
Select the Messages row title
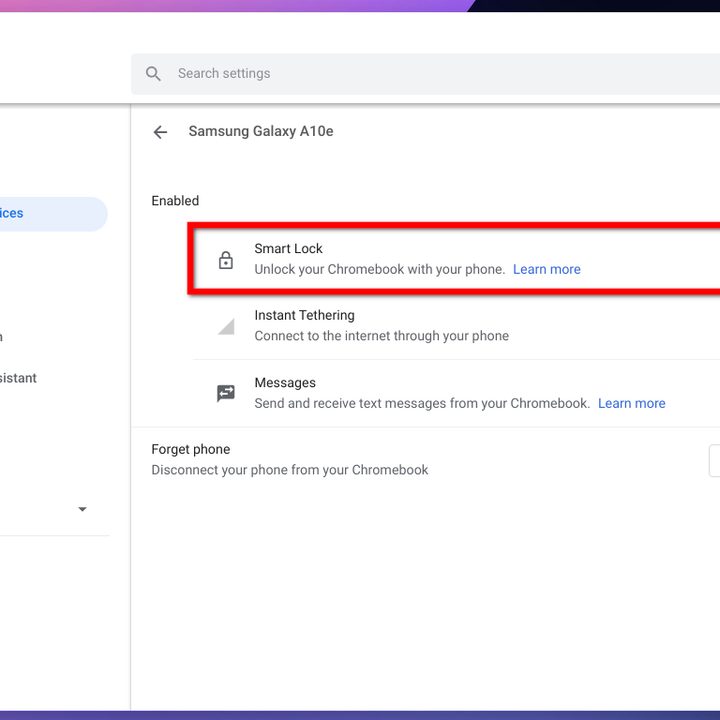(285, 382)
